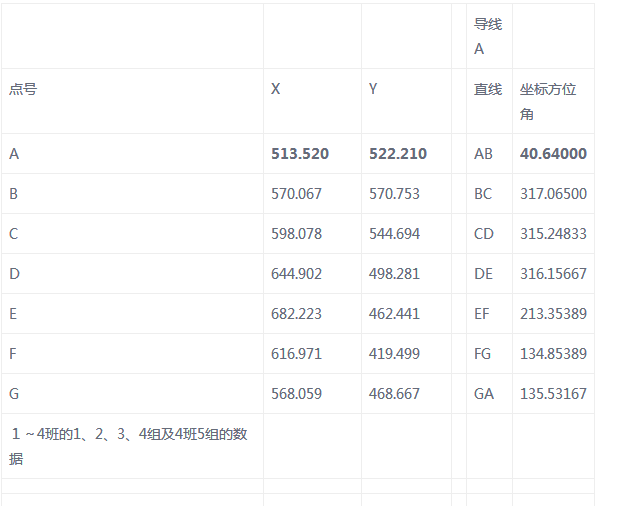The image size is (619, 506).
Task: Click X coordinate 644.902 for point D
Action: [297, 274]
